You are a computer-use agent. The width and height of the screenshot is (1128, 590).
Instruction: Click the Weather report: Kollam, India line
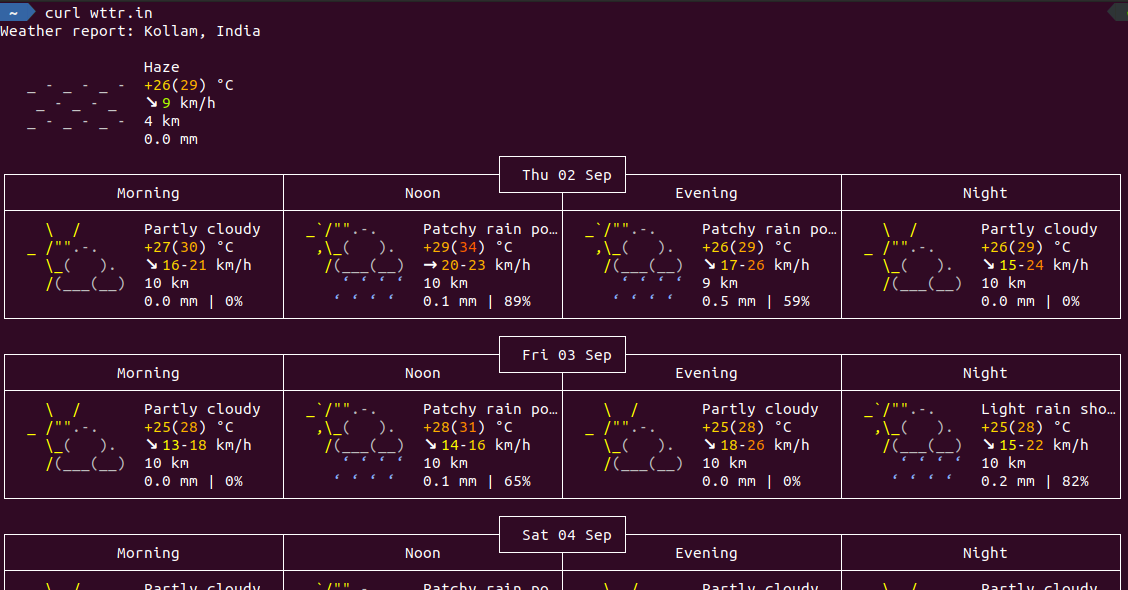click(x=130, y=30)
